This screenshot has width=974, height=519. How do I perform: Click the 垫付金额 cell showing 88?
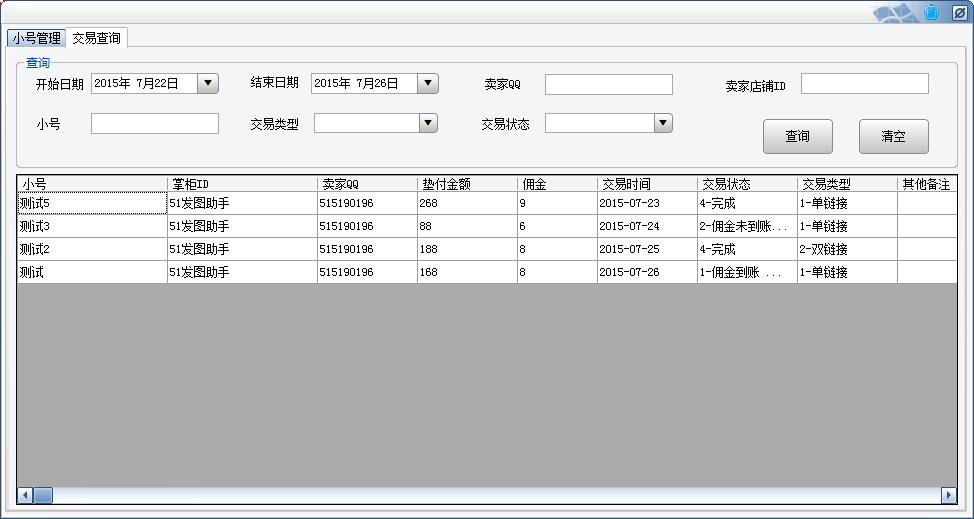pos(467,226)
